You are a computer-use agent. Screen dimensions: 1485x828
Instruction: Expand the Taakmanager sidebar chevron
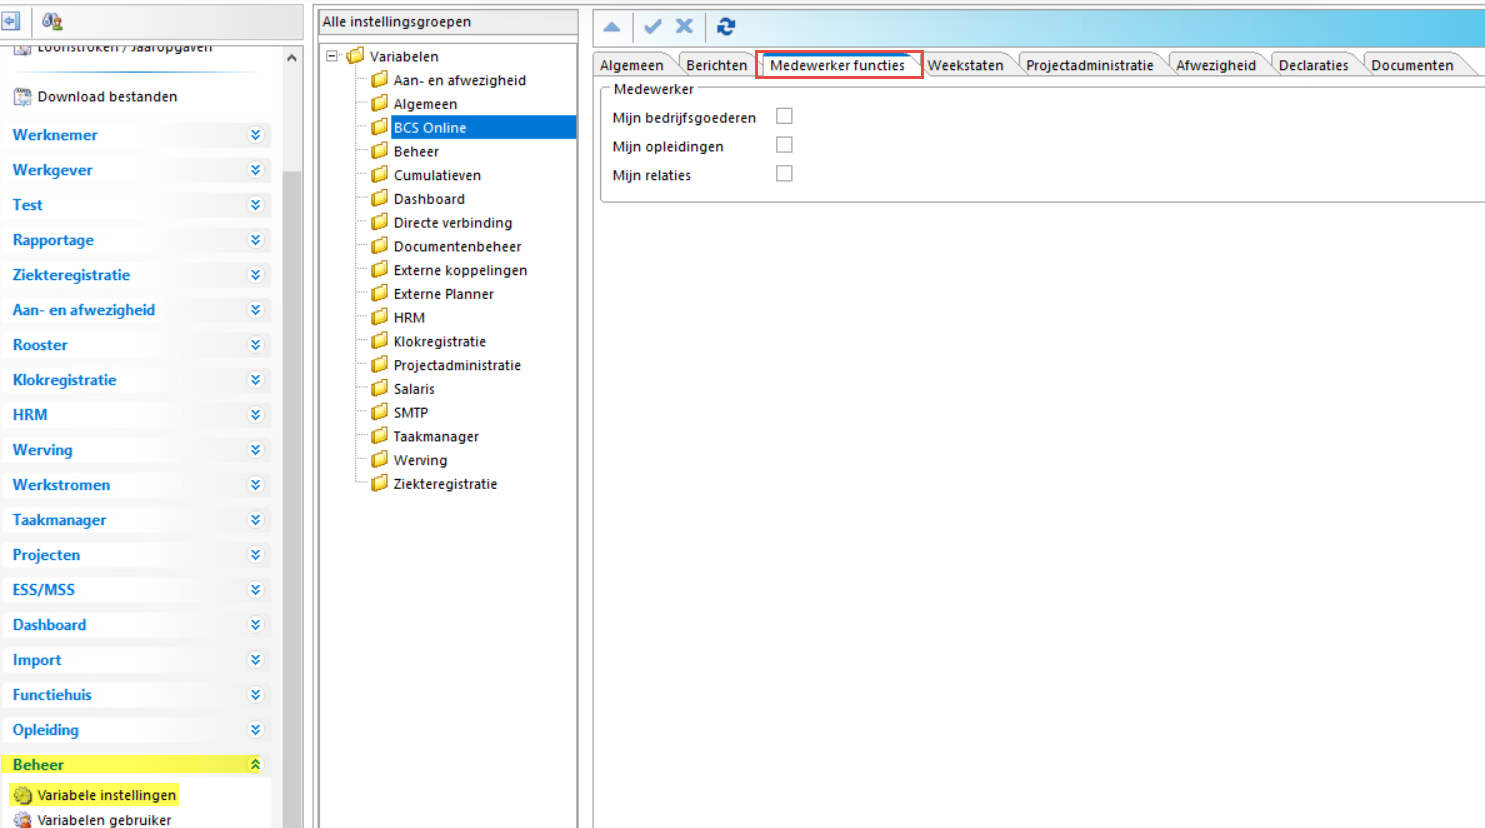(255, 520)
